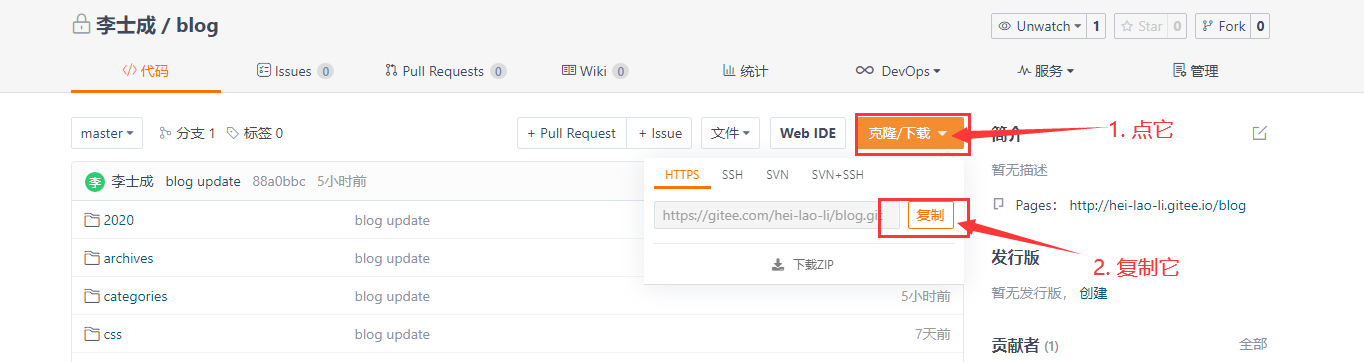Viewport: 1364px width, 362px height.
Task: Click the 贡献者 heading
Action: click(1015, 345)
